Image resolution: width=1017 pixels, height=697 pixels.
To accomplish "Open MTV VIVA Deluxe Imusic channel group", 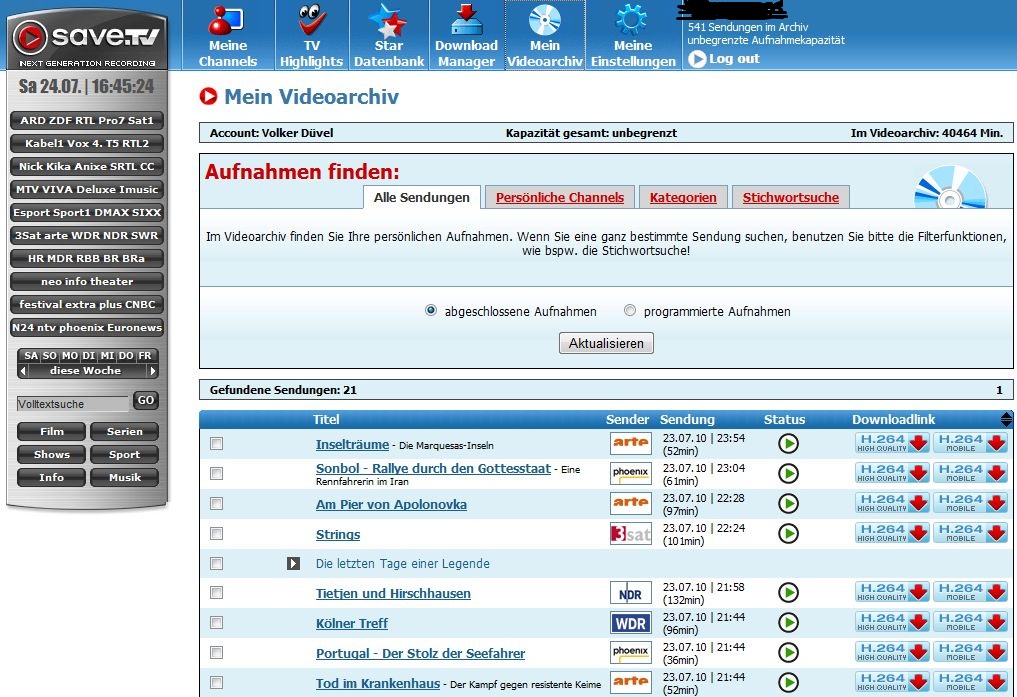I will coord(87,189).
